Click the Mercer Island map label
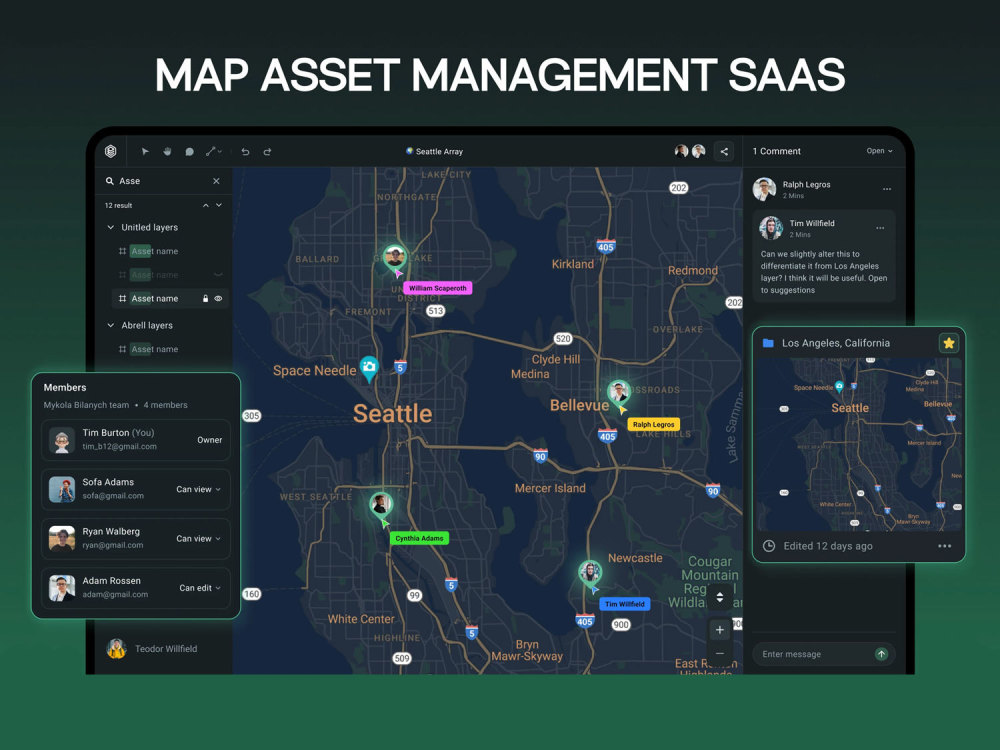The height and width of the screenshot is (750, 1000). (x=550, y=488)
